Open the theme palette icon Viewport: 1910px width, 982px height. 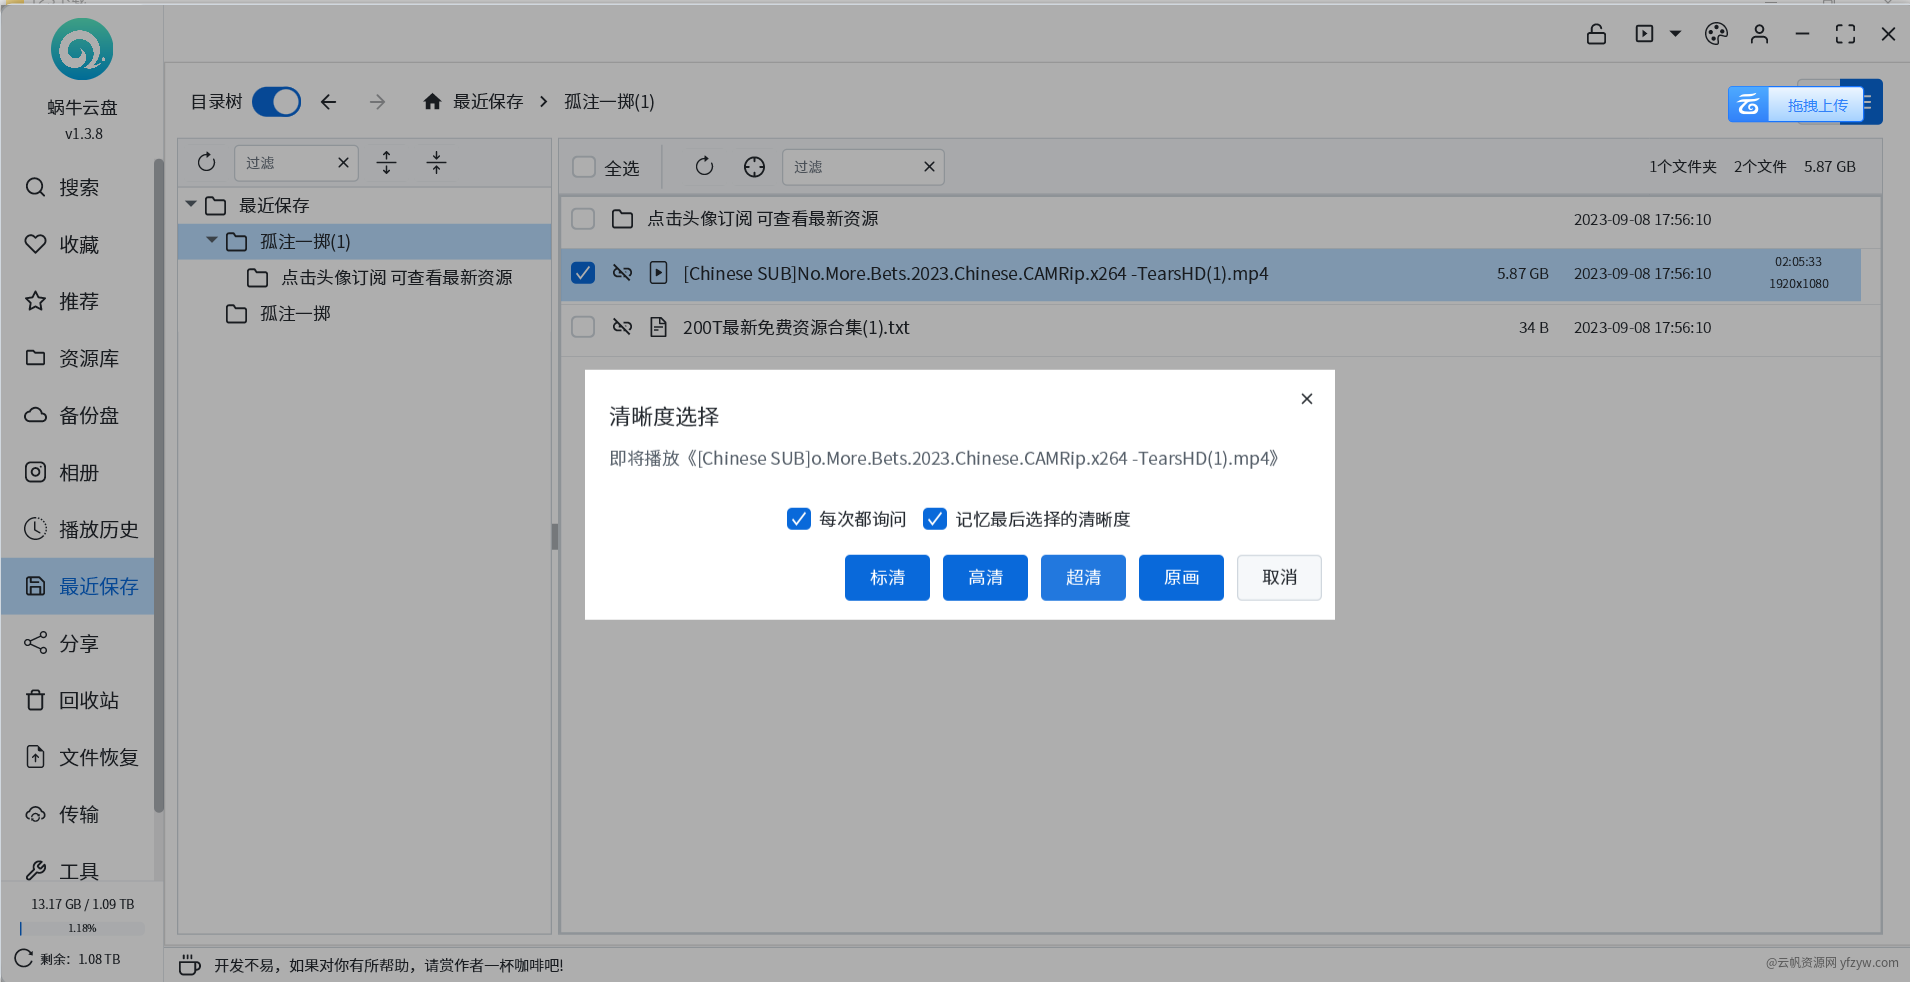pyautogui.click(x=1716, y=34)
